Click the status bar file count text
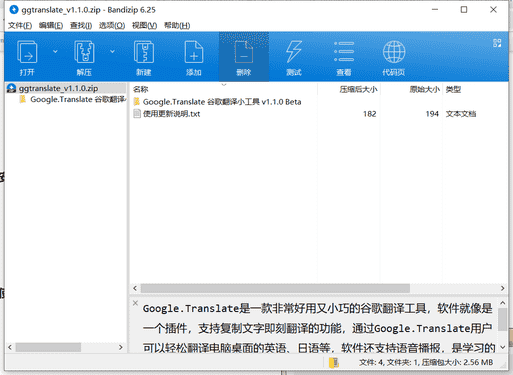Image resolution: width=513 pixels, height=375 pixels. pos(426,362)
